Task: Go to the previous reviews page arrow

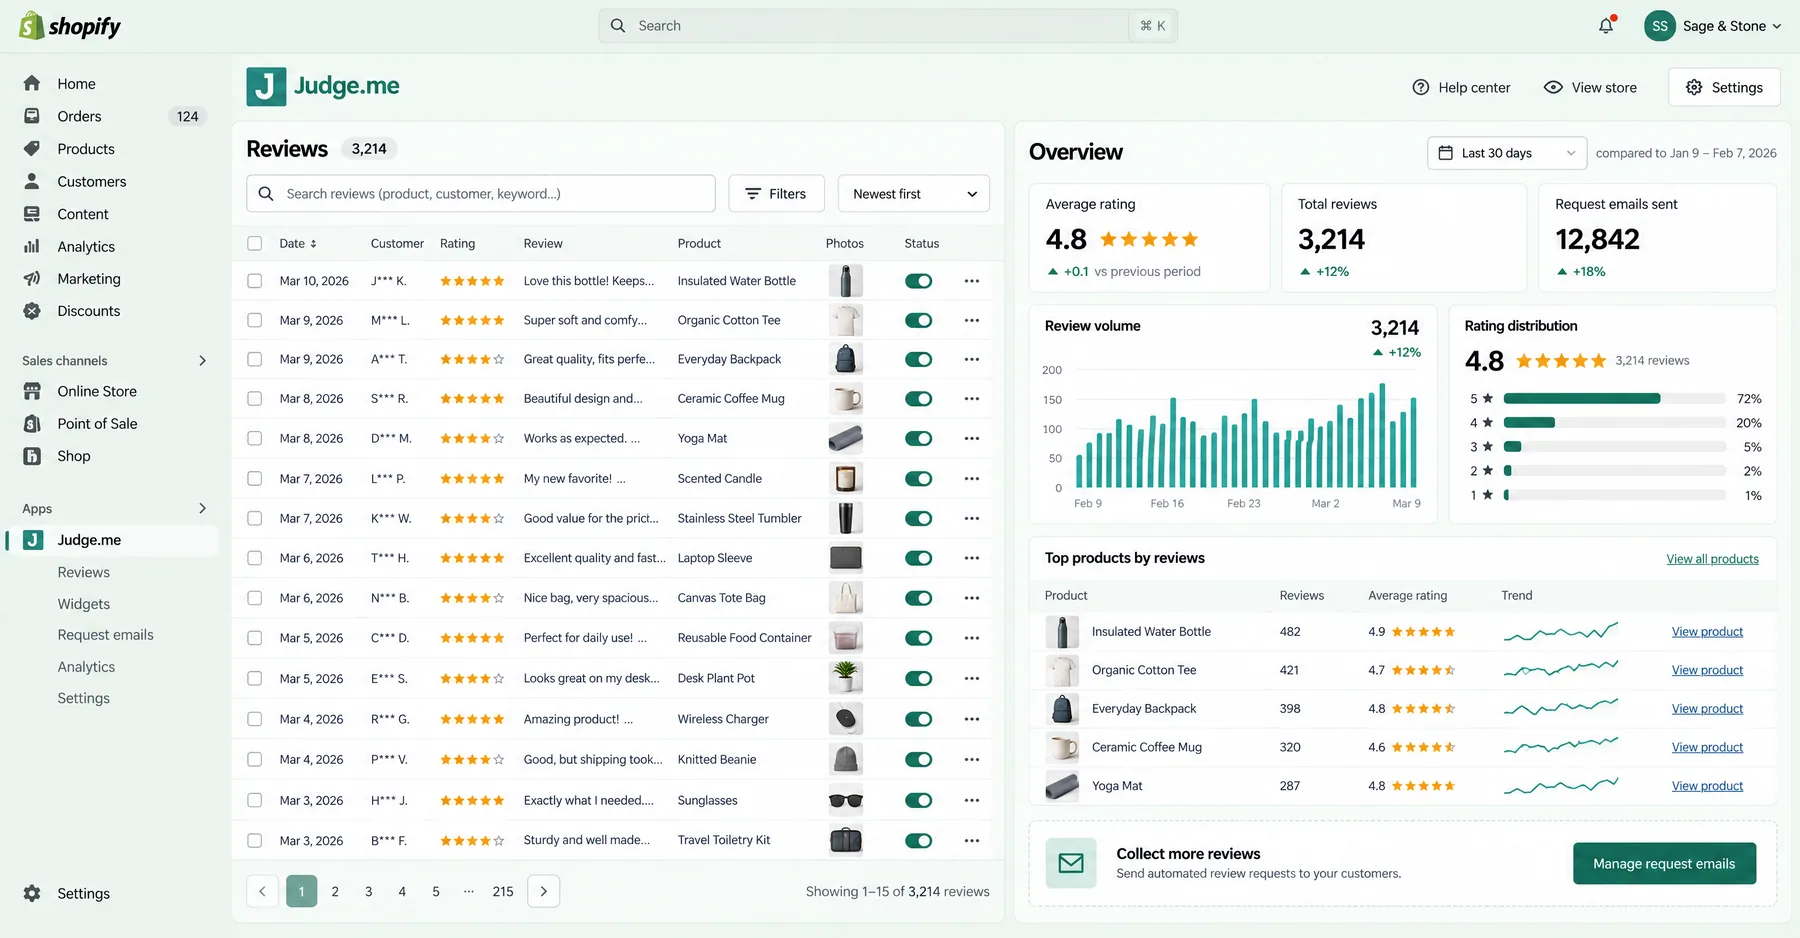Action: click(x=262, y=891)
